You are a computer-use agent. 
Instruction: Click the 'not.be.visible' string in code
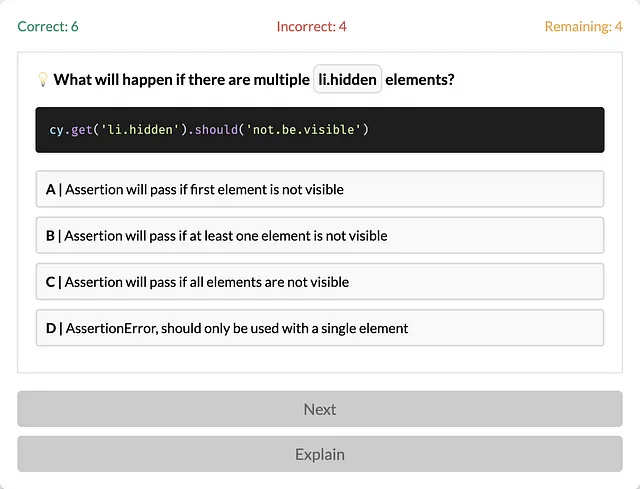coord(304,130)
